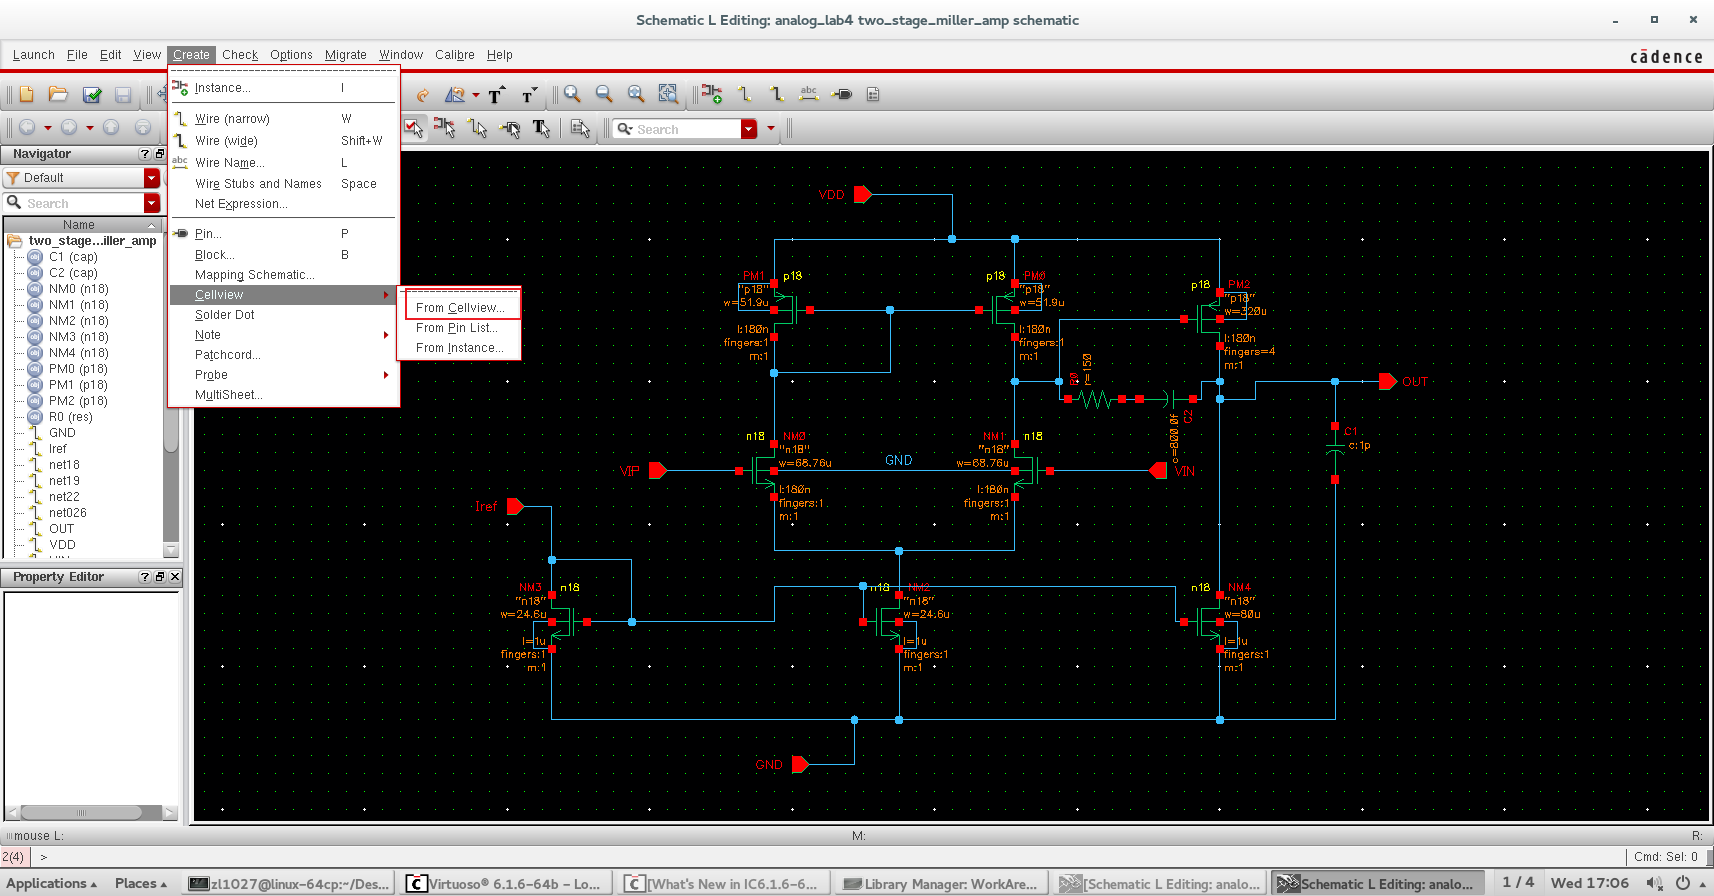Click the Go Up hierarchy toolbar icon
Viewport: 1714px width, 896px height.
[111, 127]
